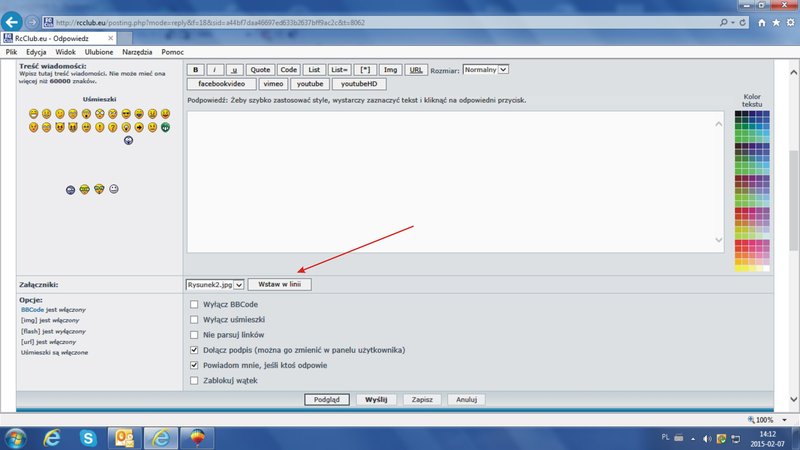
Task: Open the Ulubione menu
Action: [99, 52]
